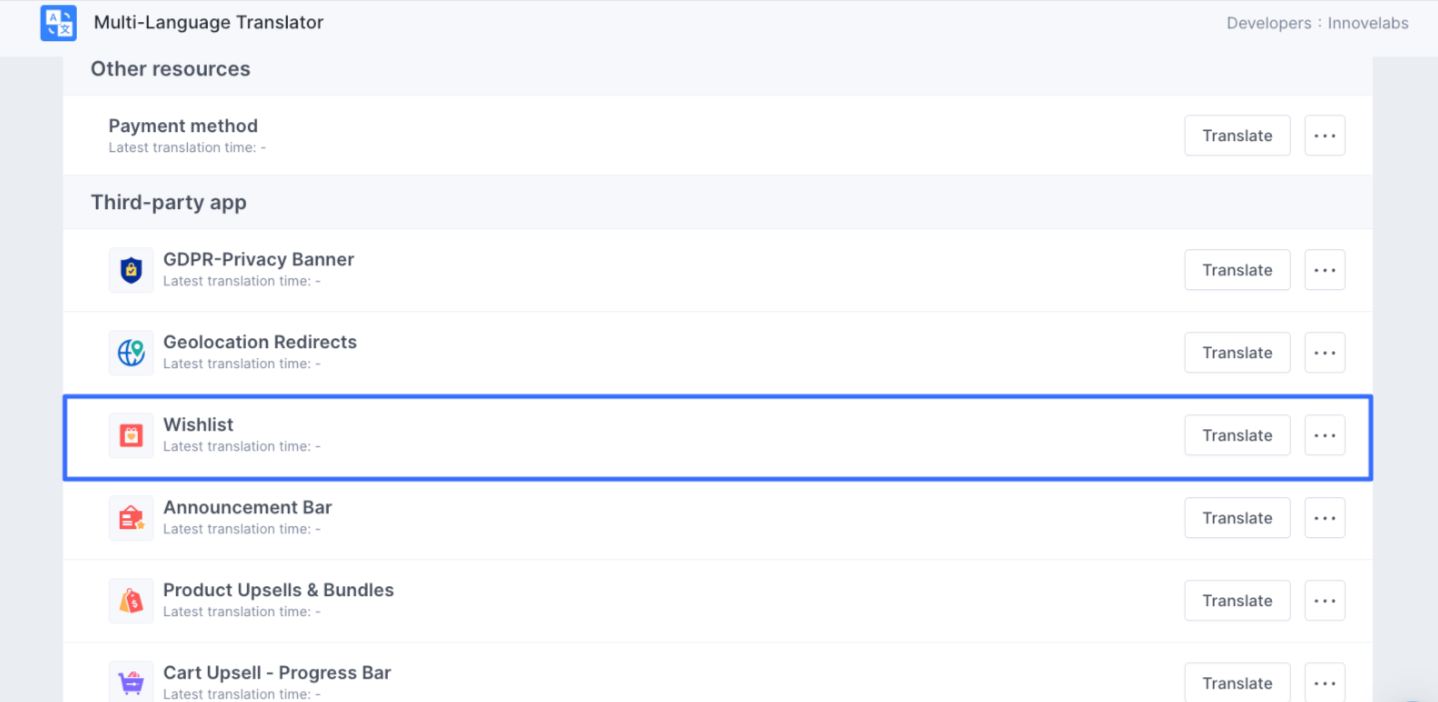Open the Payment method row menu
Screen dimensions: 1438x702
click(1324, 135)
